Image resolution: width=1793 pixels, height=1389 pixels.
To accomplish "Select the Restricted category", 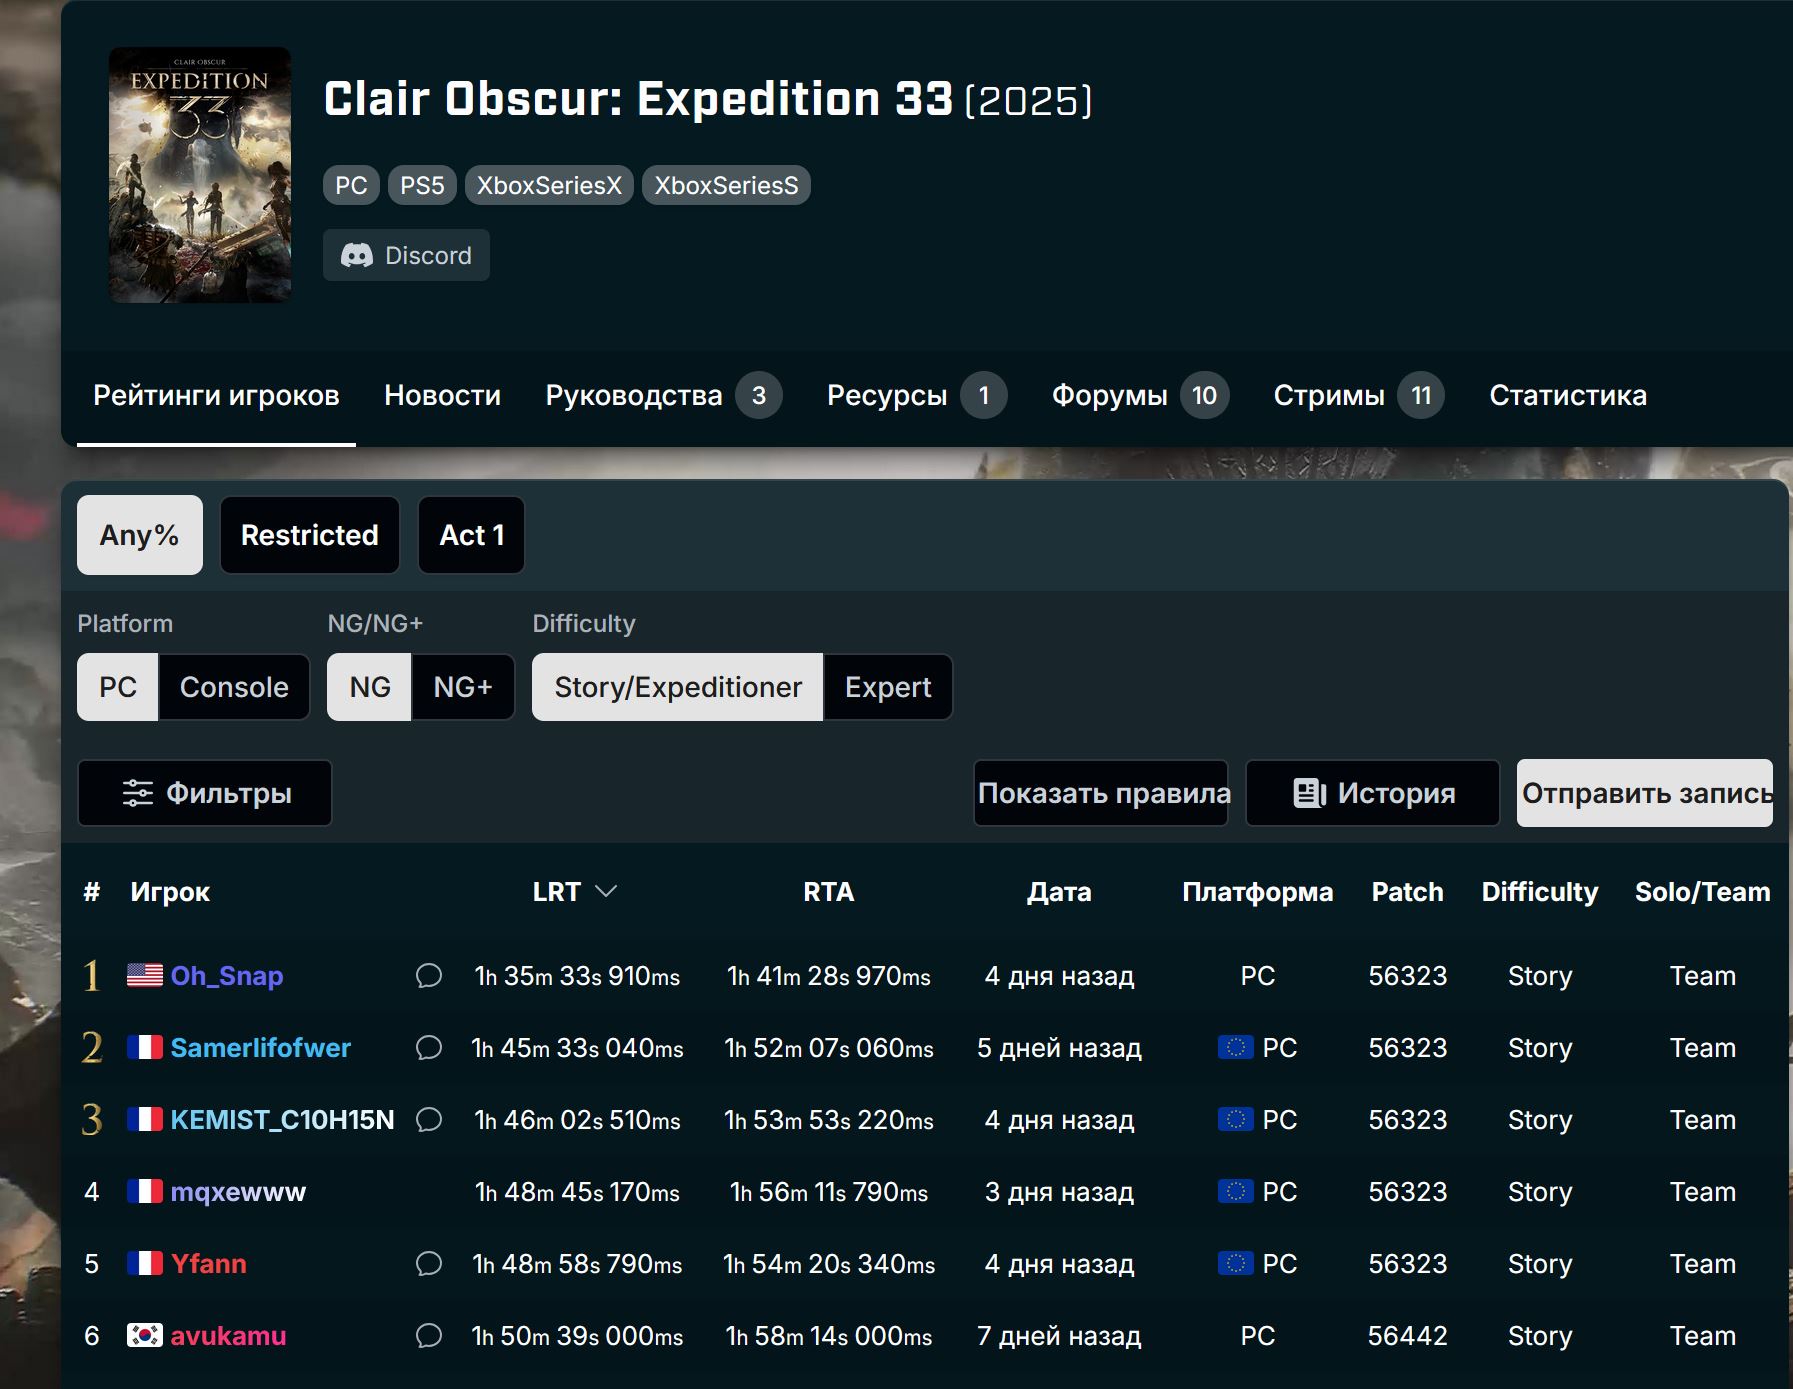I will coord(310,535).
